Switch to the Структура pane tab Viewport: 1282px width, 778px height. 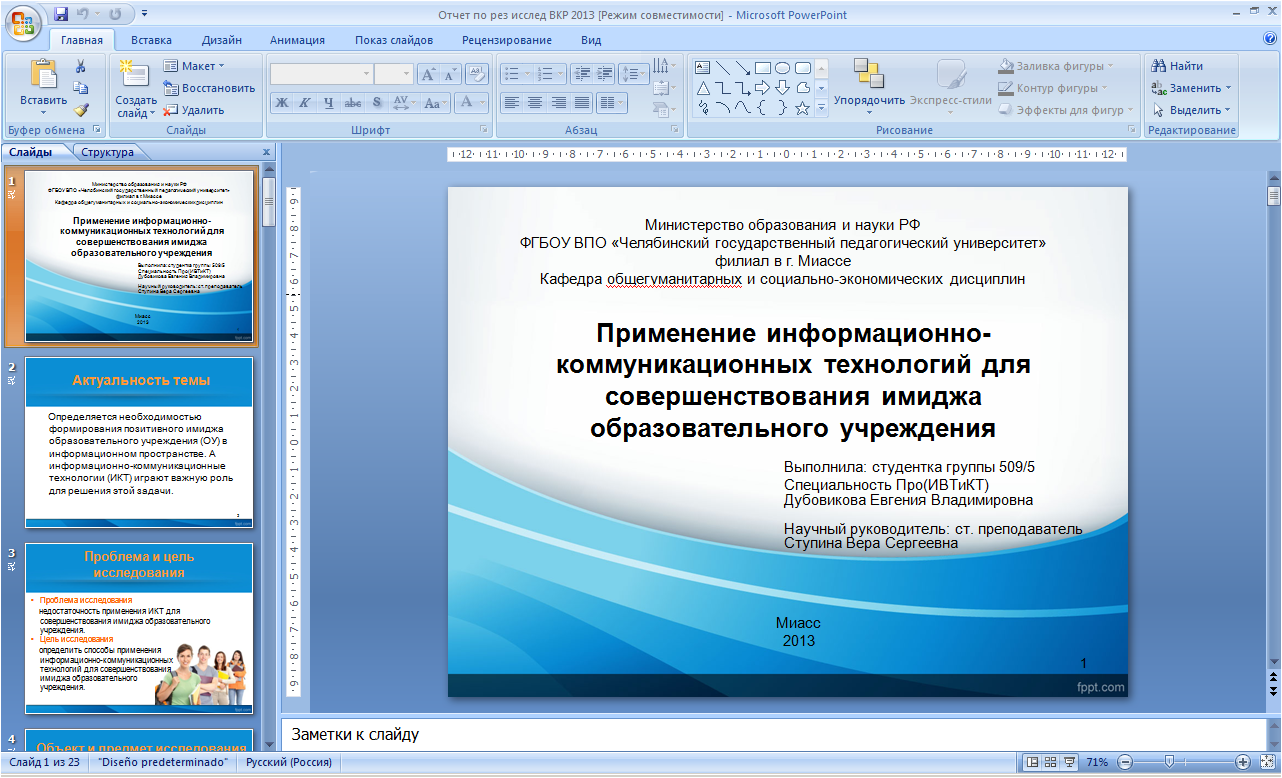pos(108,152)
